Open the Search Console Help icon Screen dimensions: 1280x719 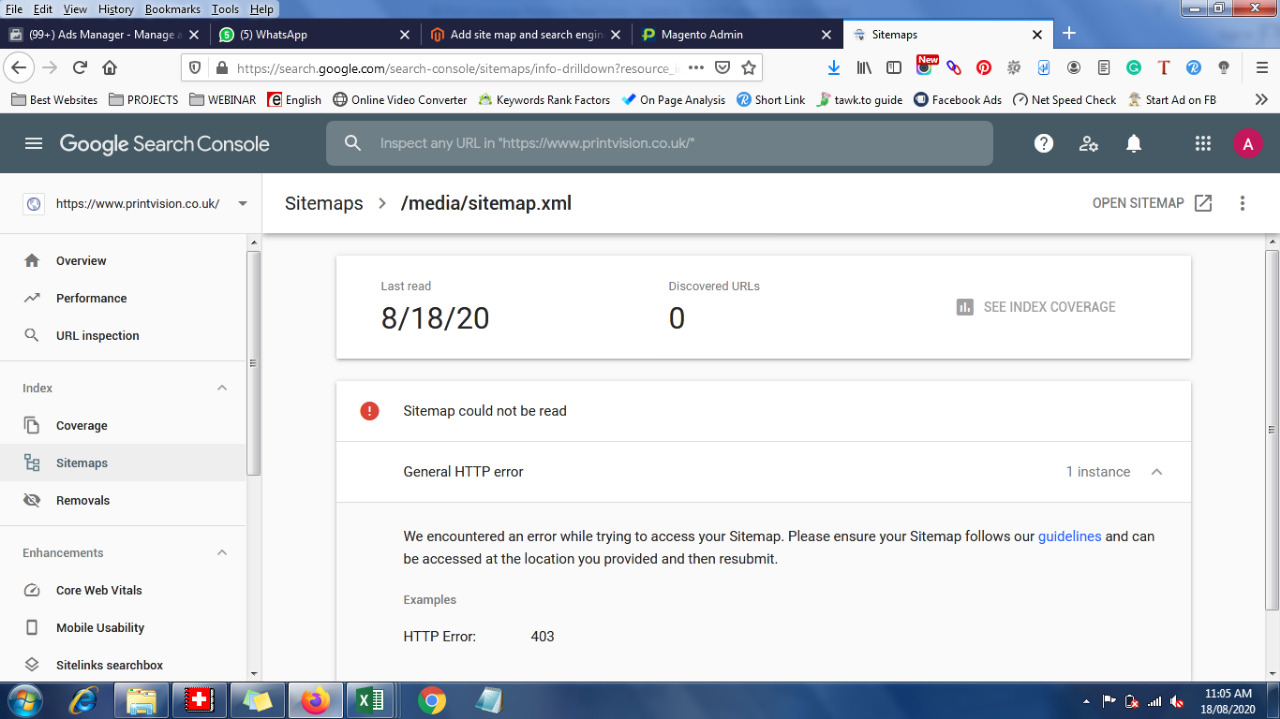click(x=1043, y=143)
